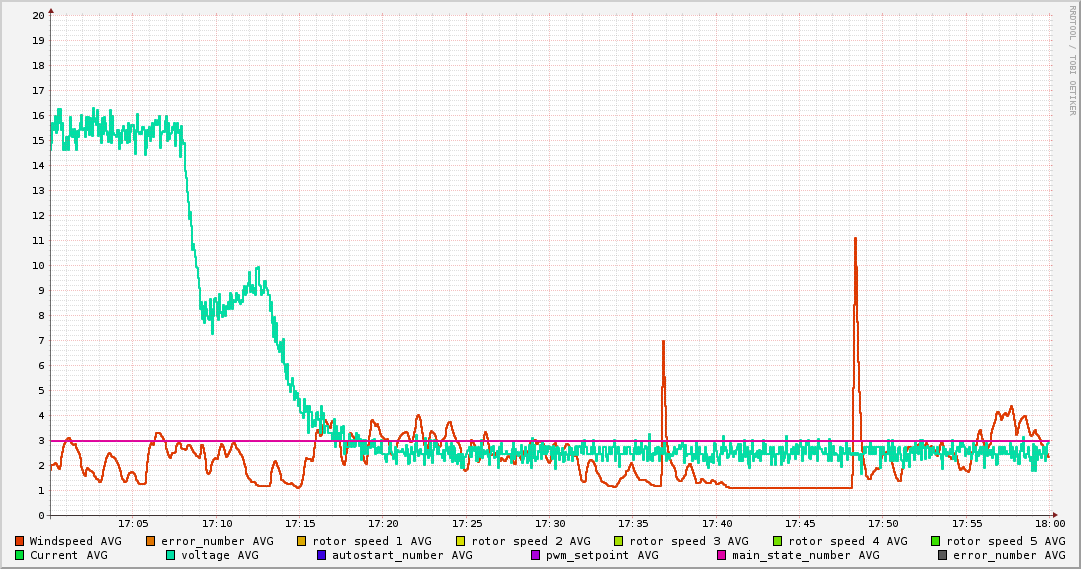1081x569 pixels.
Task: Click the 18:00 time axis label
Action: (1050, 523)
